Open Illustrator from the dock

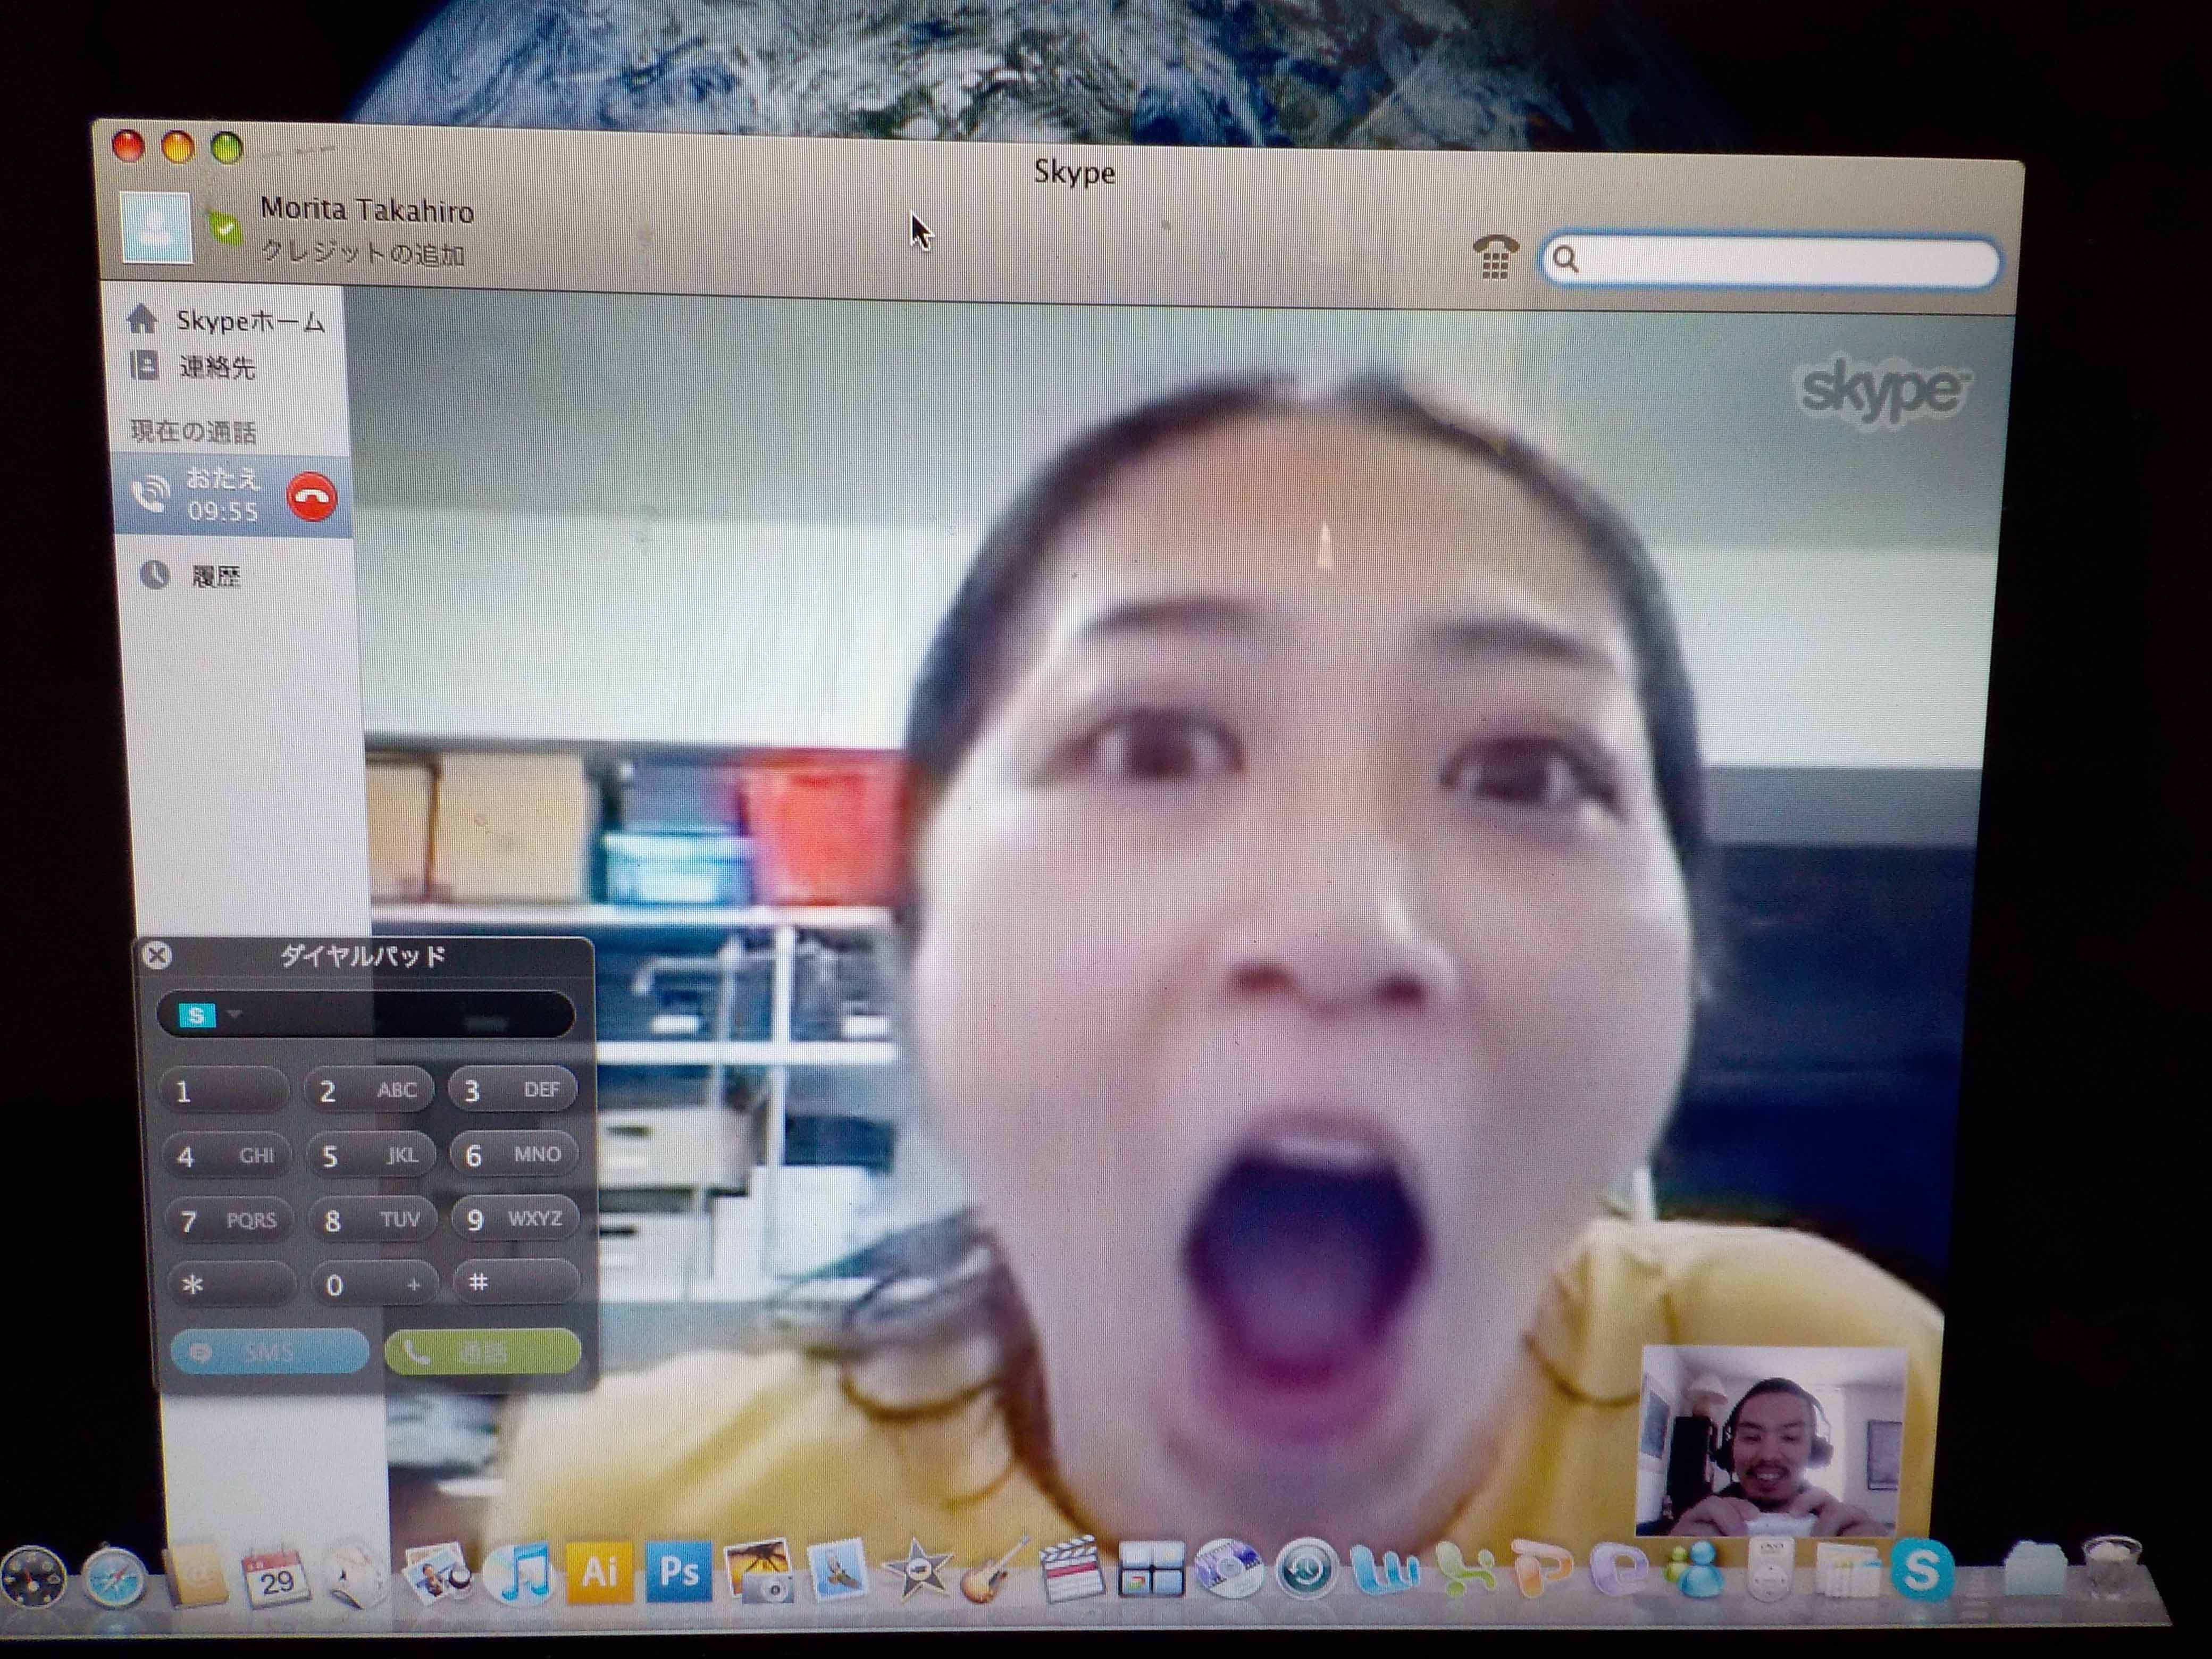coord(599,1572)
